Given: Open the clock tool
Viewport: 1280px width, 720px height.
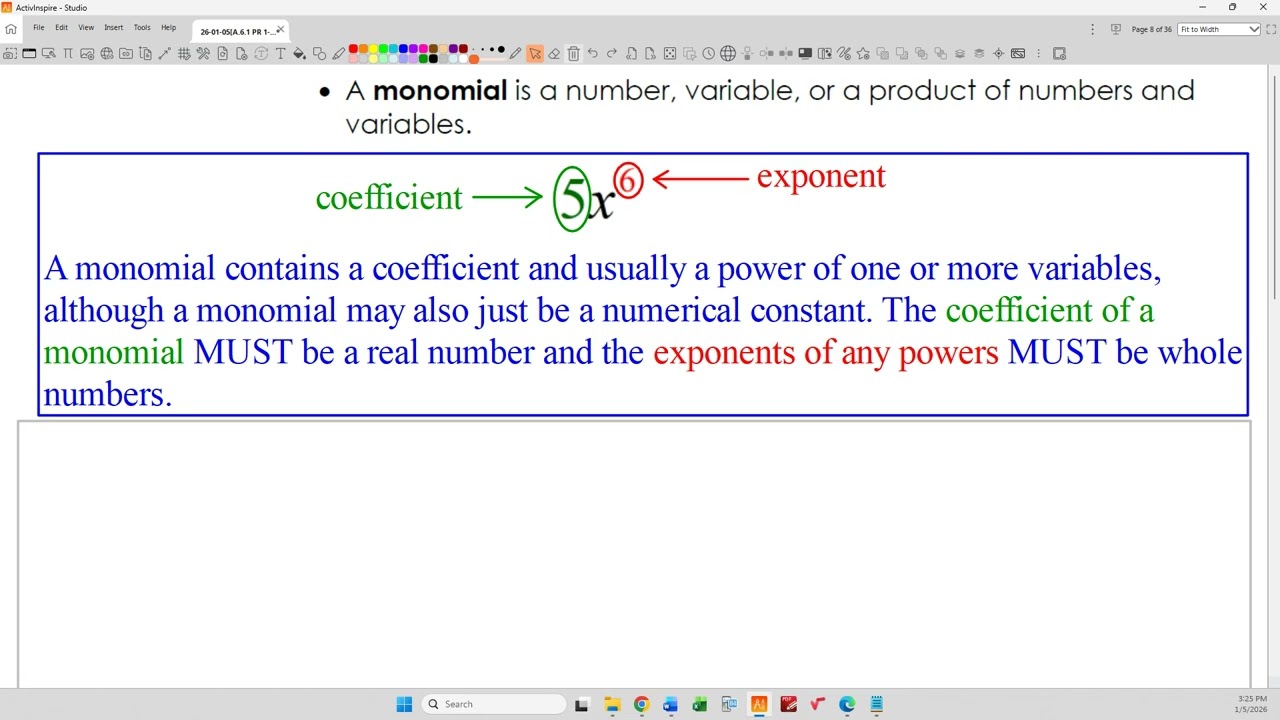Looking at the screenshot, I should click(x=708, y=53).
